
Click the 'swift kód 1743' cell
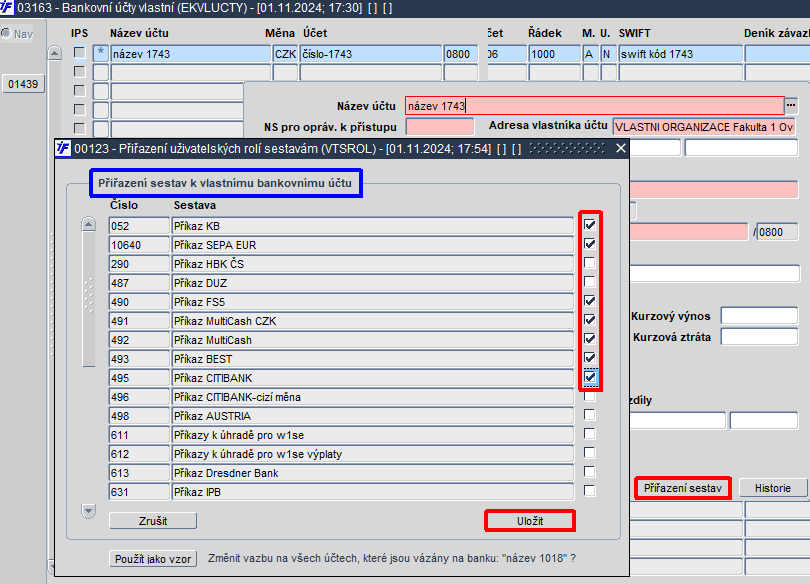pos(680,54)
